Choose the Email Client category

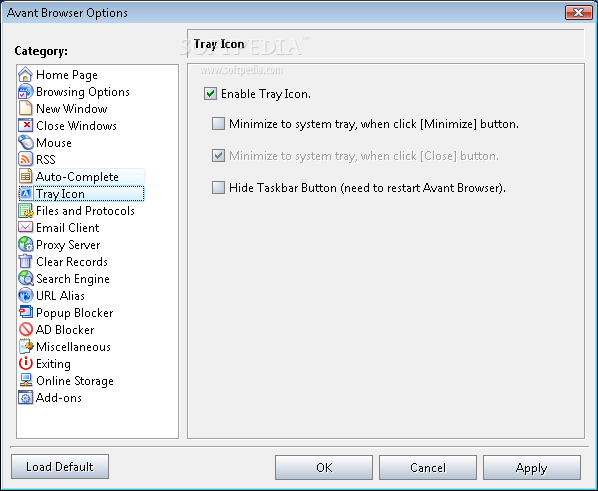(68, 228)
